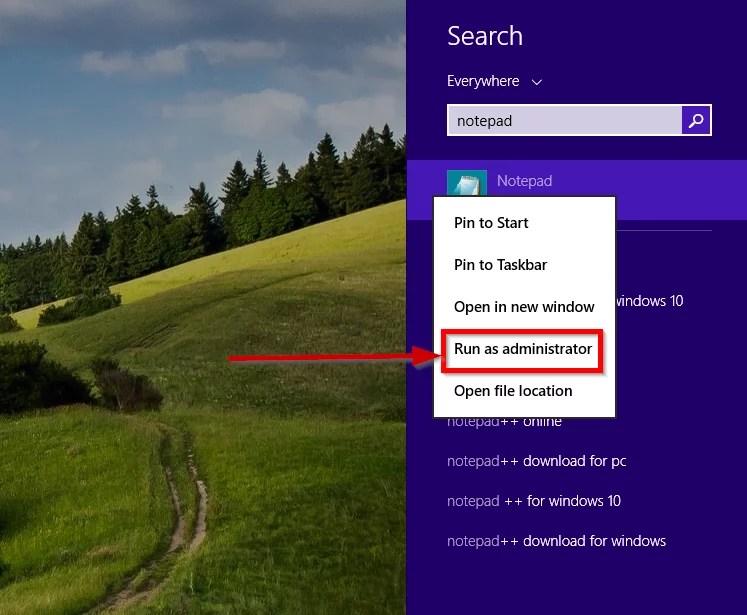Open the Notepad search result
This screenshot has width=747, height=615.
click(x=576, y=190)
